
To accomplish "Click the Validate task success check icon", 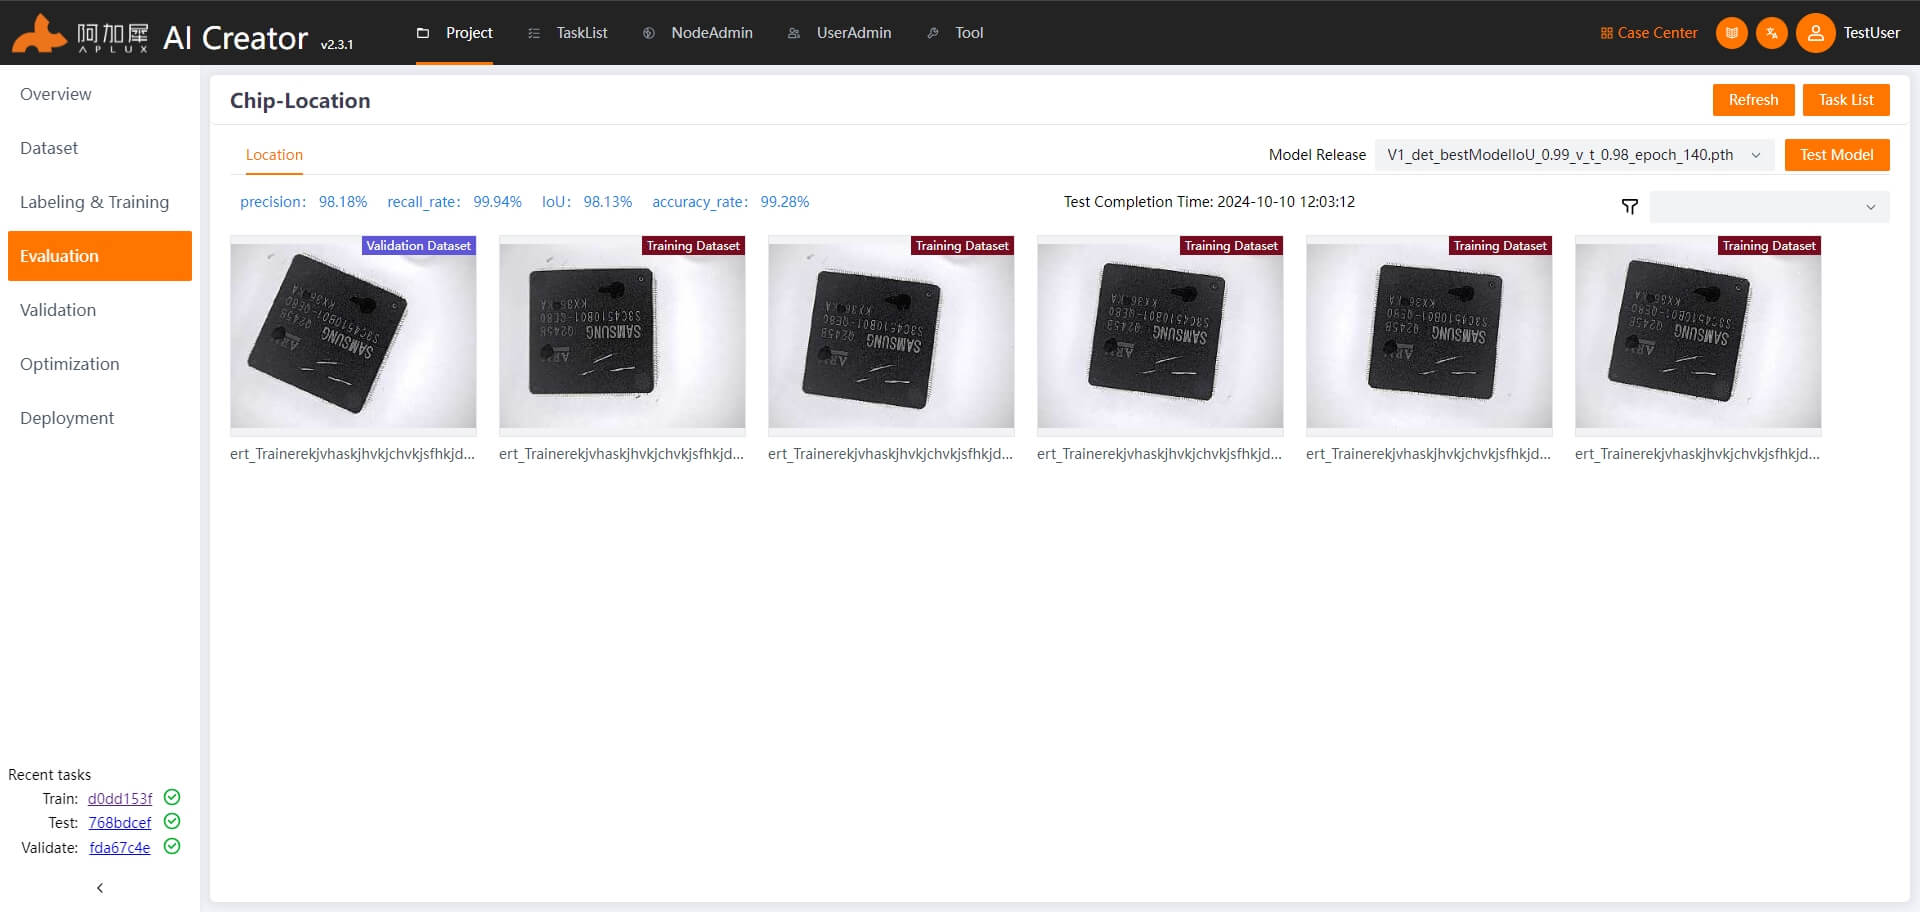I will 172,847.
